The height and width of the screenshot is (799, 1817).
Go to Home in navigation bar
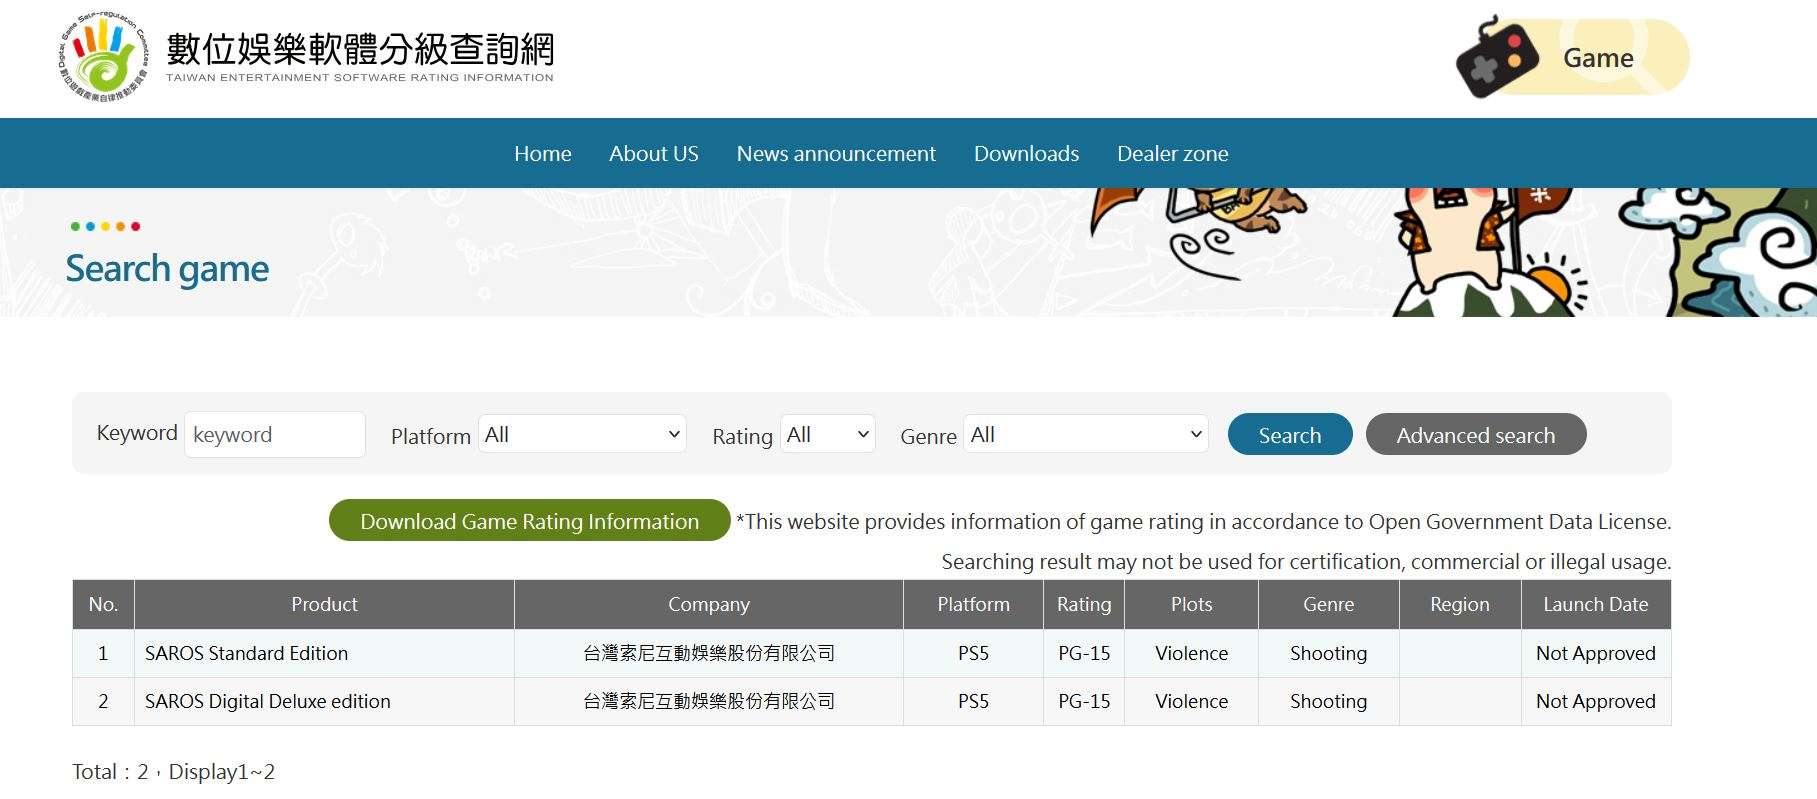(543, 153)
